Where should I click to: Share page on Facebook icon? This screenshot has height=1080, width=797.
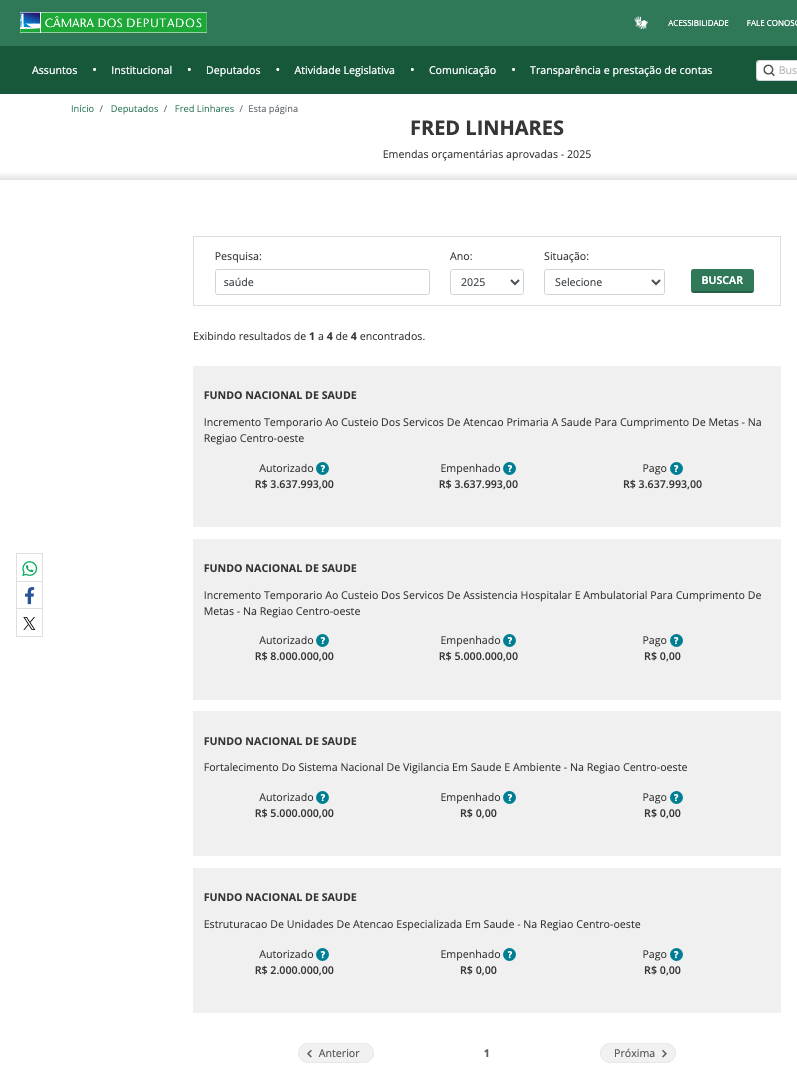tap(30, 596)
